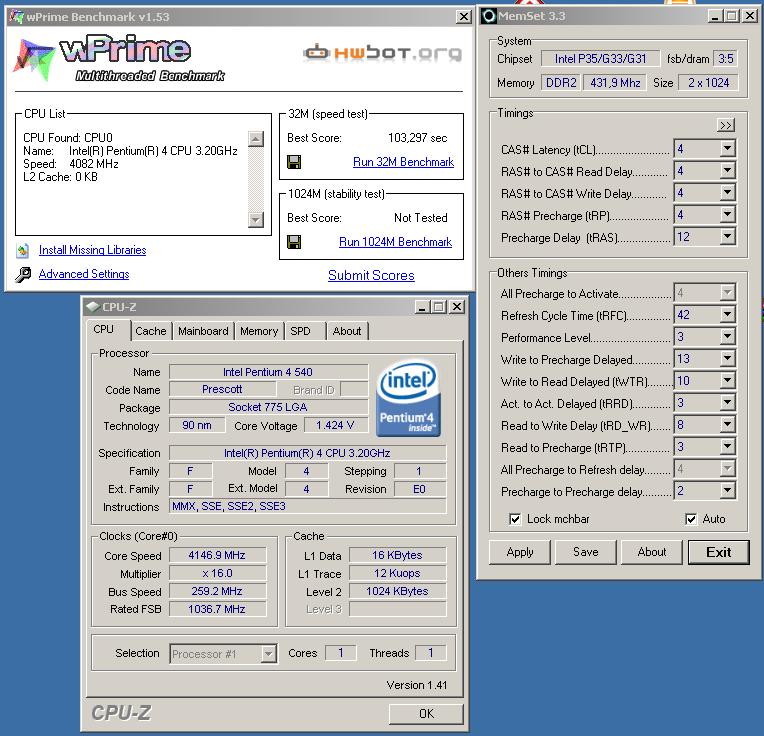
Task: Click the OK button in CPU-Z
Action: (x=426, y=714)
